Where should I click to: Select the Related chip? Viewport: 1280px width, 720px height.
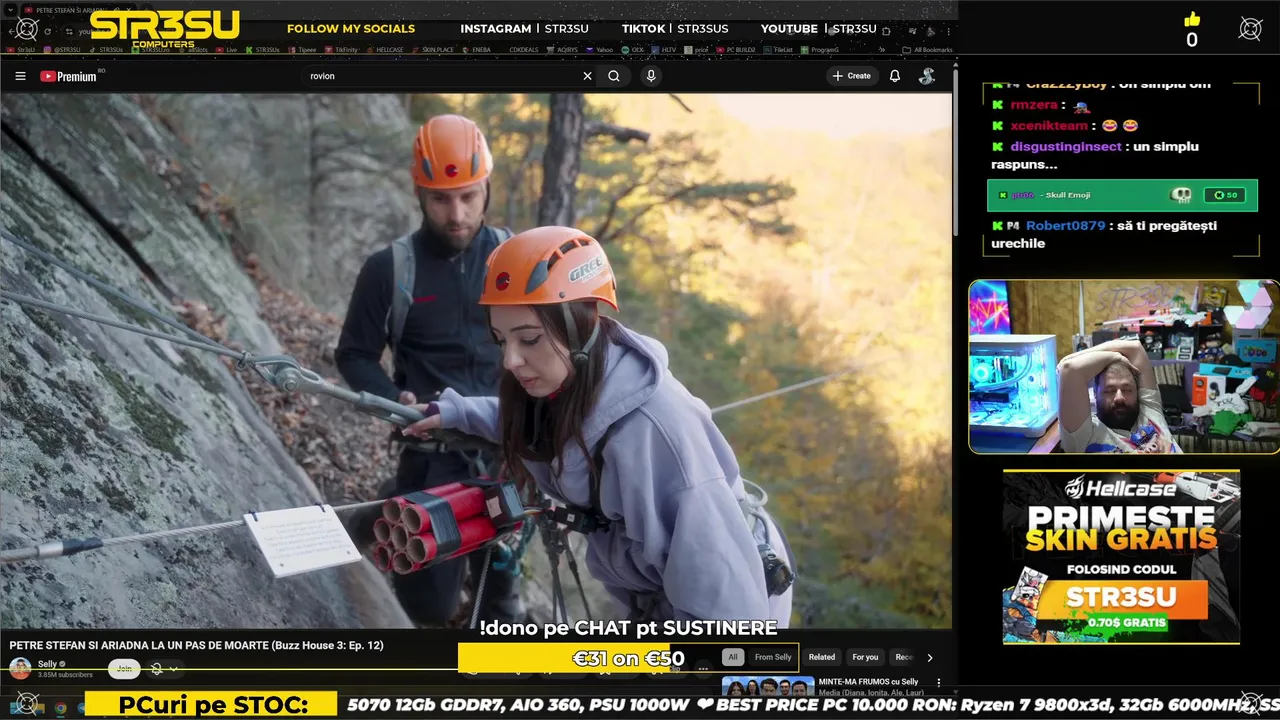pyautogui.click(x=822, y=657)
